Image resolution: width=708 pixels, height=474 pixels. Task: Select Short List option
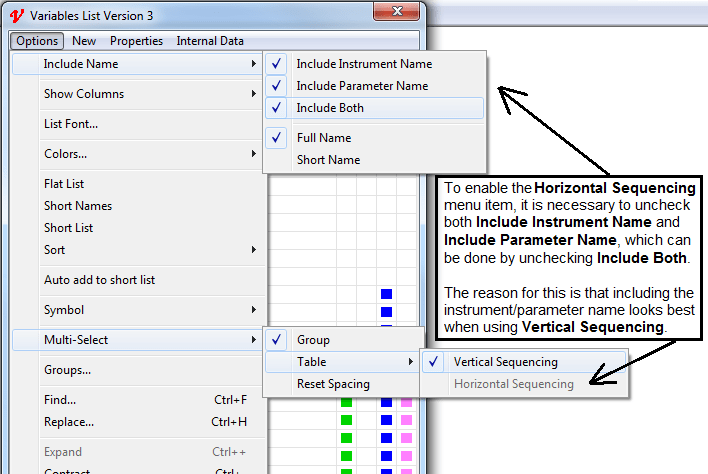pyautogui.click(x=137, y=228)
